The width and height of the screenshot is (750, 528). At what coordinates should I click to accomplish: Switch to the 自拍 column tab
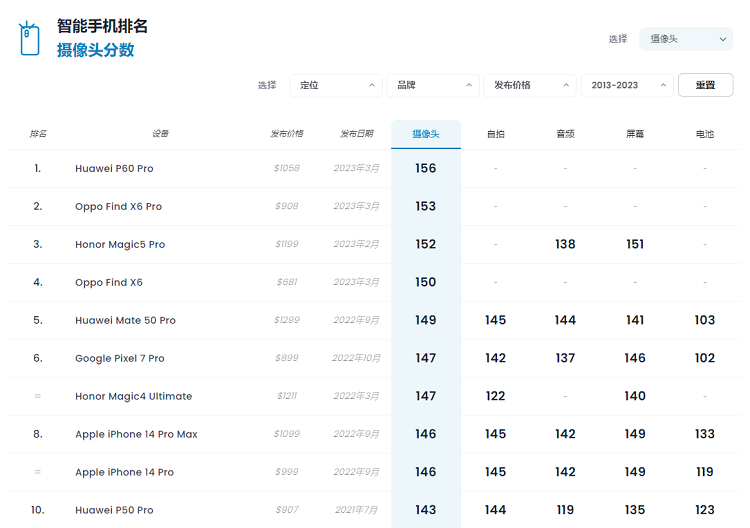[496, 134]
